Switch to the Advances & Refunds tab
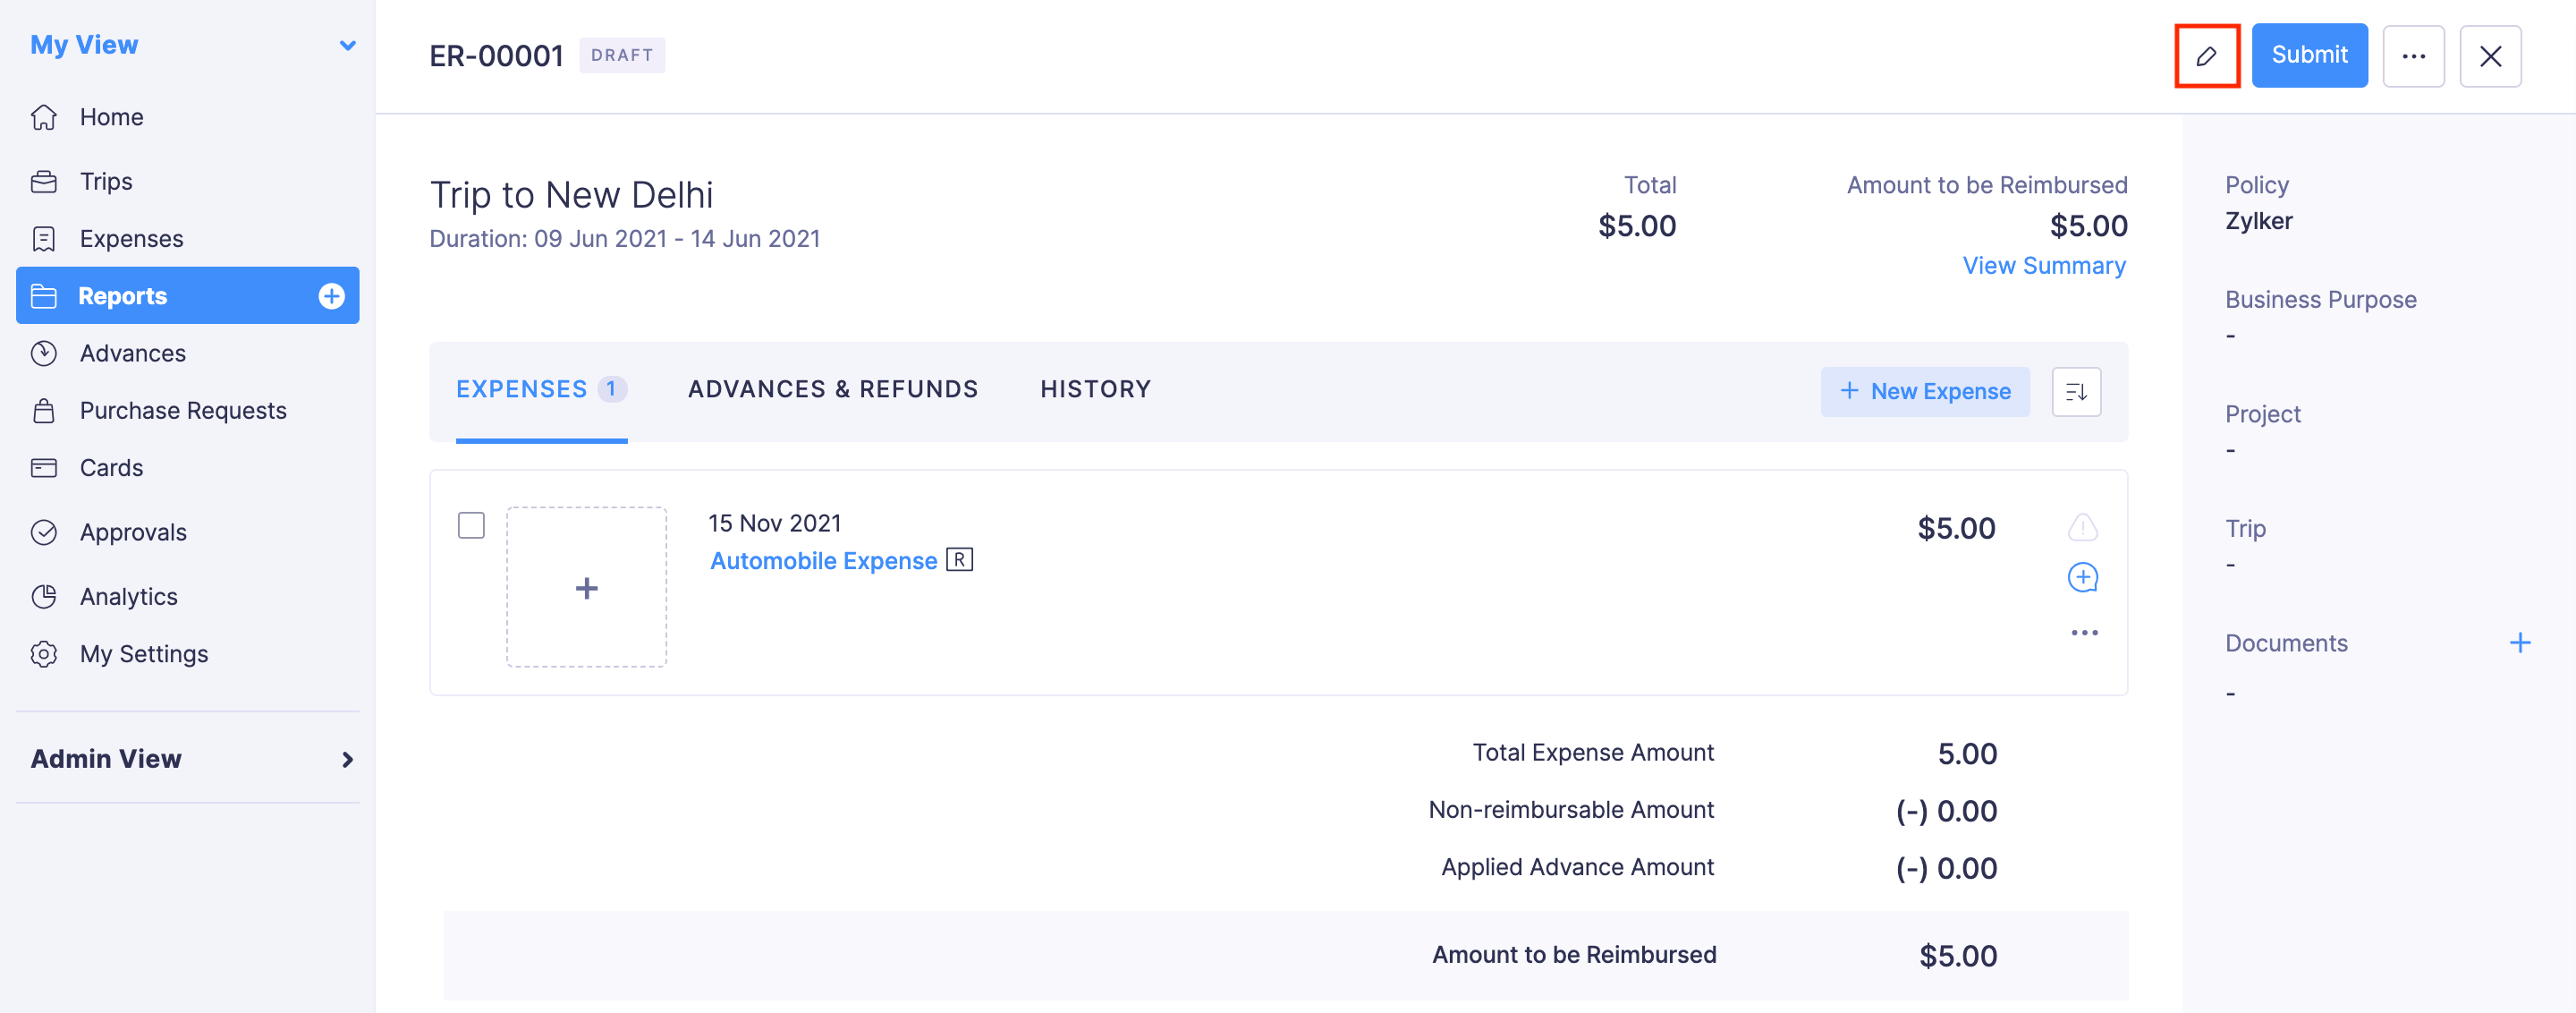The image size is (2576, 1013). (x=832, y=389)
